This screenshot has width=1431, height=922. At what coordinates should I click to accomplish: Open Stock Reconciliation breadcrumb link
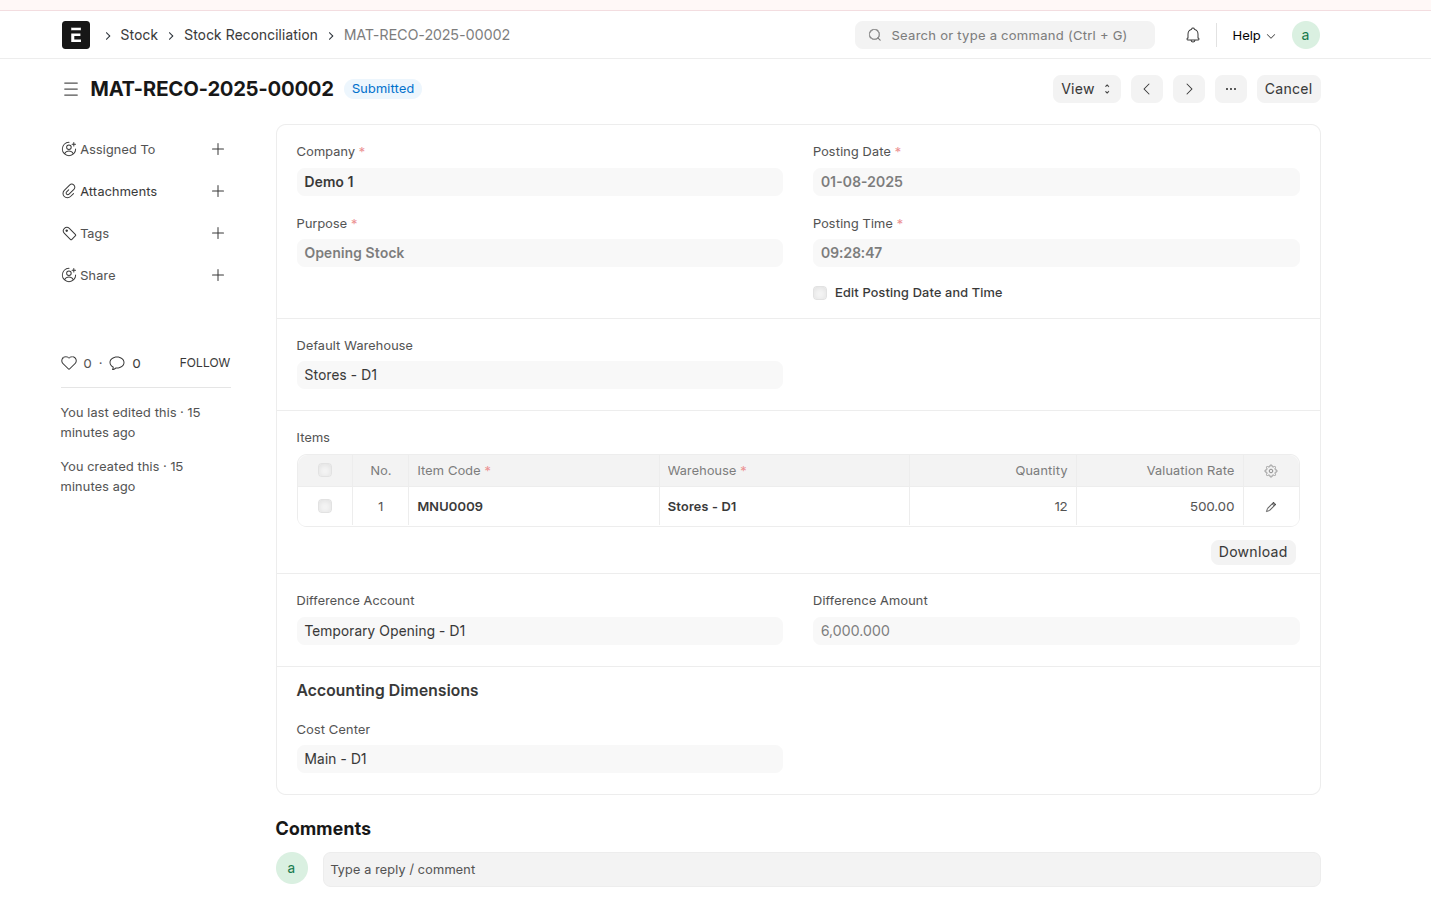[x=251, y=34]
